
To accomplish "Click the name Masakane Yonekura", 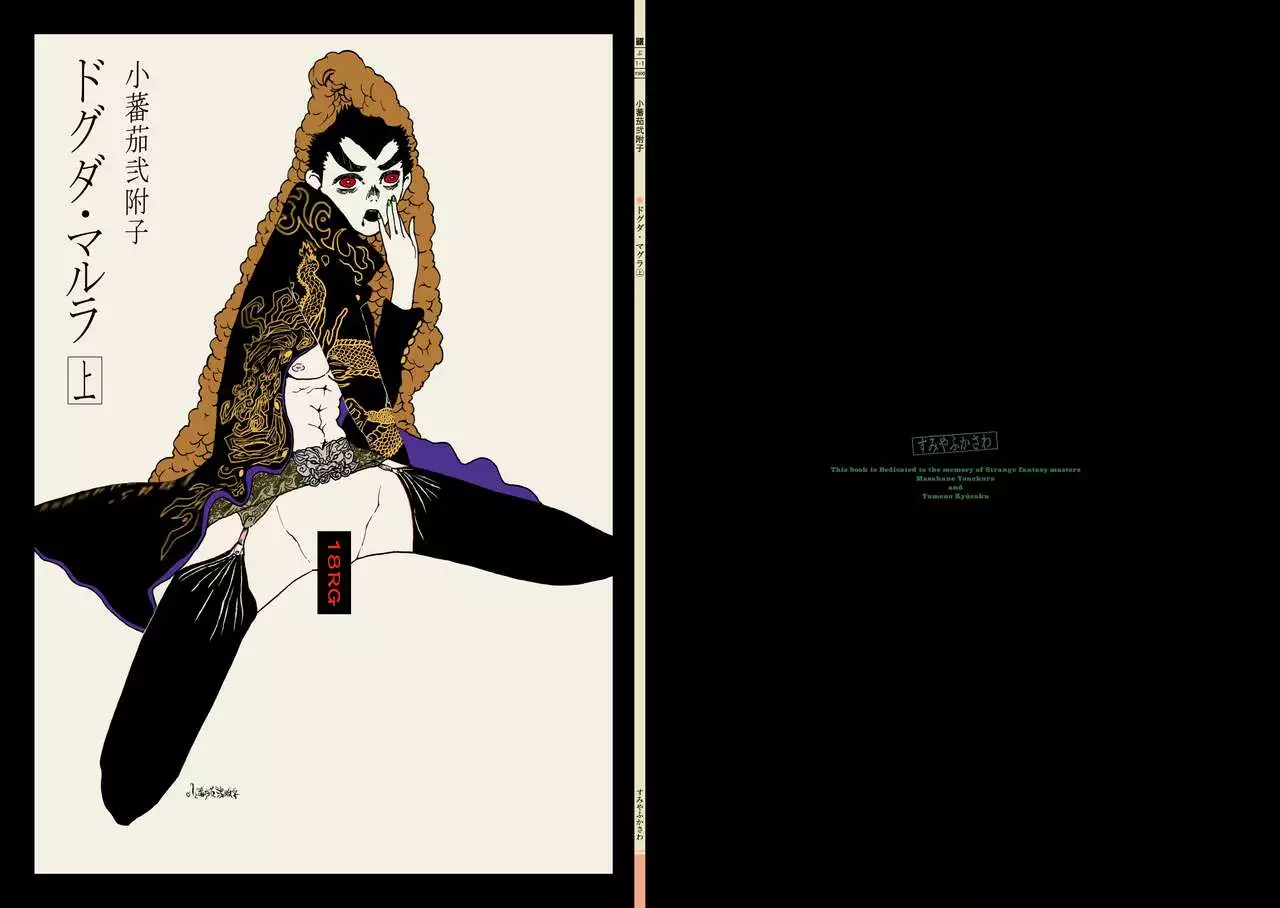I will [x=955, y=478].
